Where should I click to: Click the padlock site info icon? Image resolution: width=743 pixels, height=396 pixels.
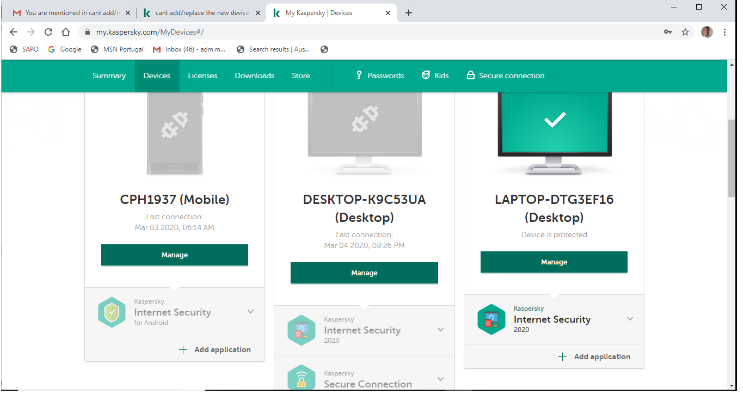click(87, 32)
